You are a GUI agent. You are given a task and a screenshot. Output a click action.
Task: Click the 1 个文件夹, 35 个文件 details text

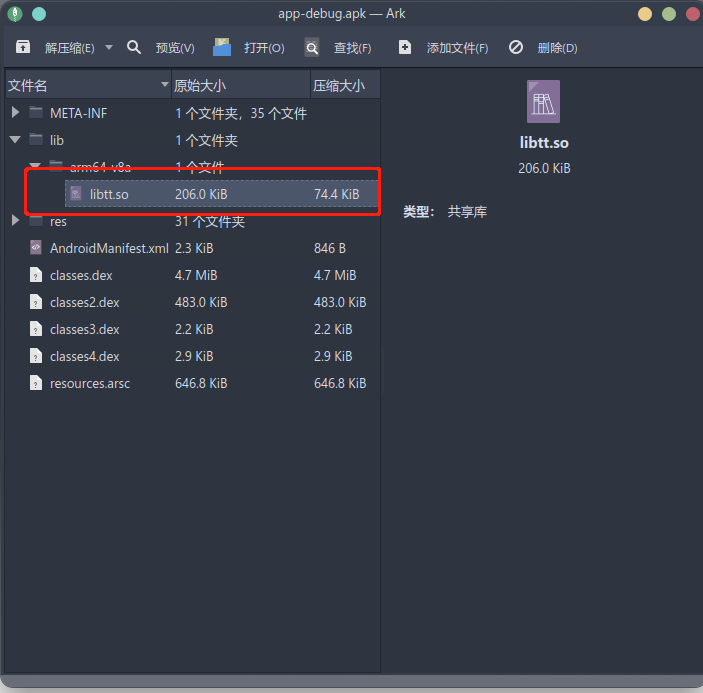pos(241,113)
